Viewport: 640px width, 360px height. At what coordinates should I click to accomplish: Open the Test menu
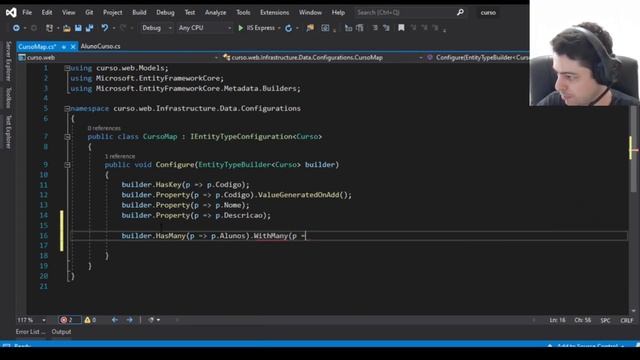tap(190, 12)
